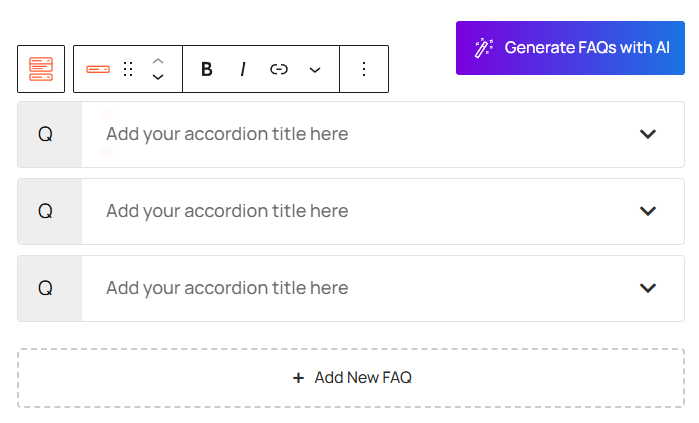Open the block options three-dot menu
The image size is (699, 423).
(364, 69)
